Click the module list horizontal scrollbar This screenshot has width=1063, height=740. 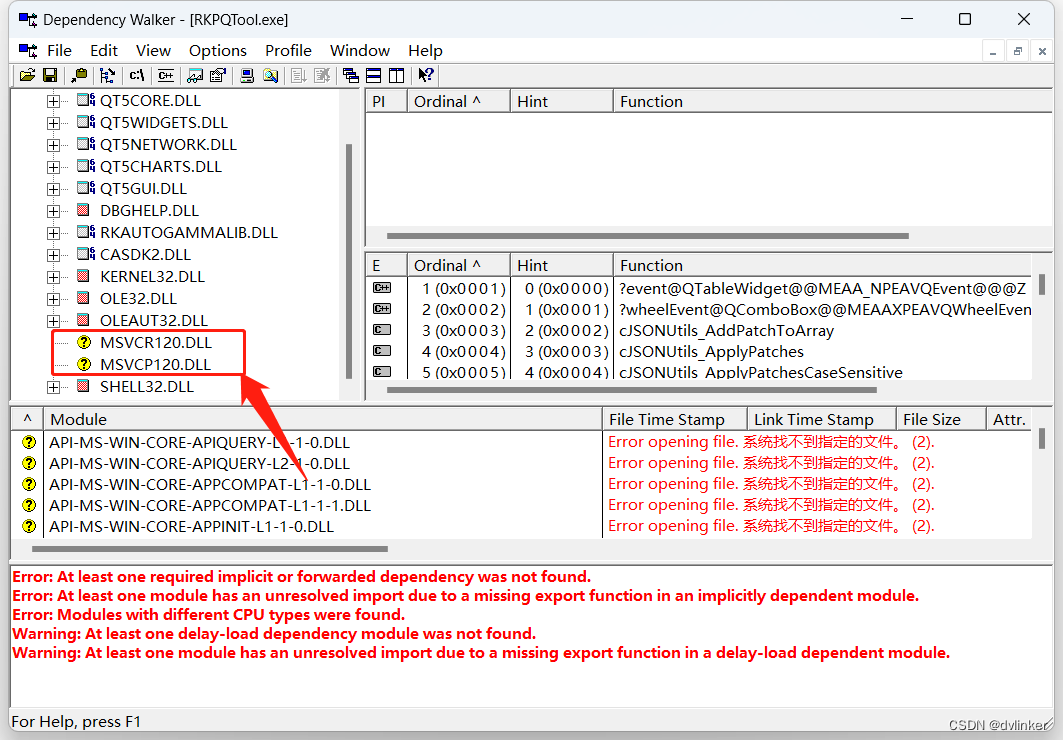pos(209,548)
